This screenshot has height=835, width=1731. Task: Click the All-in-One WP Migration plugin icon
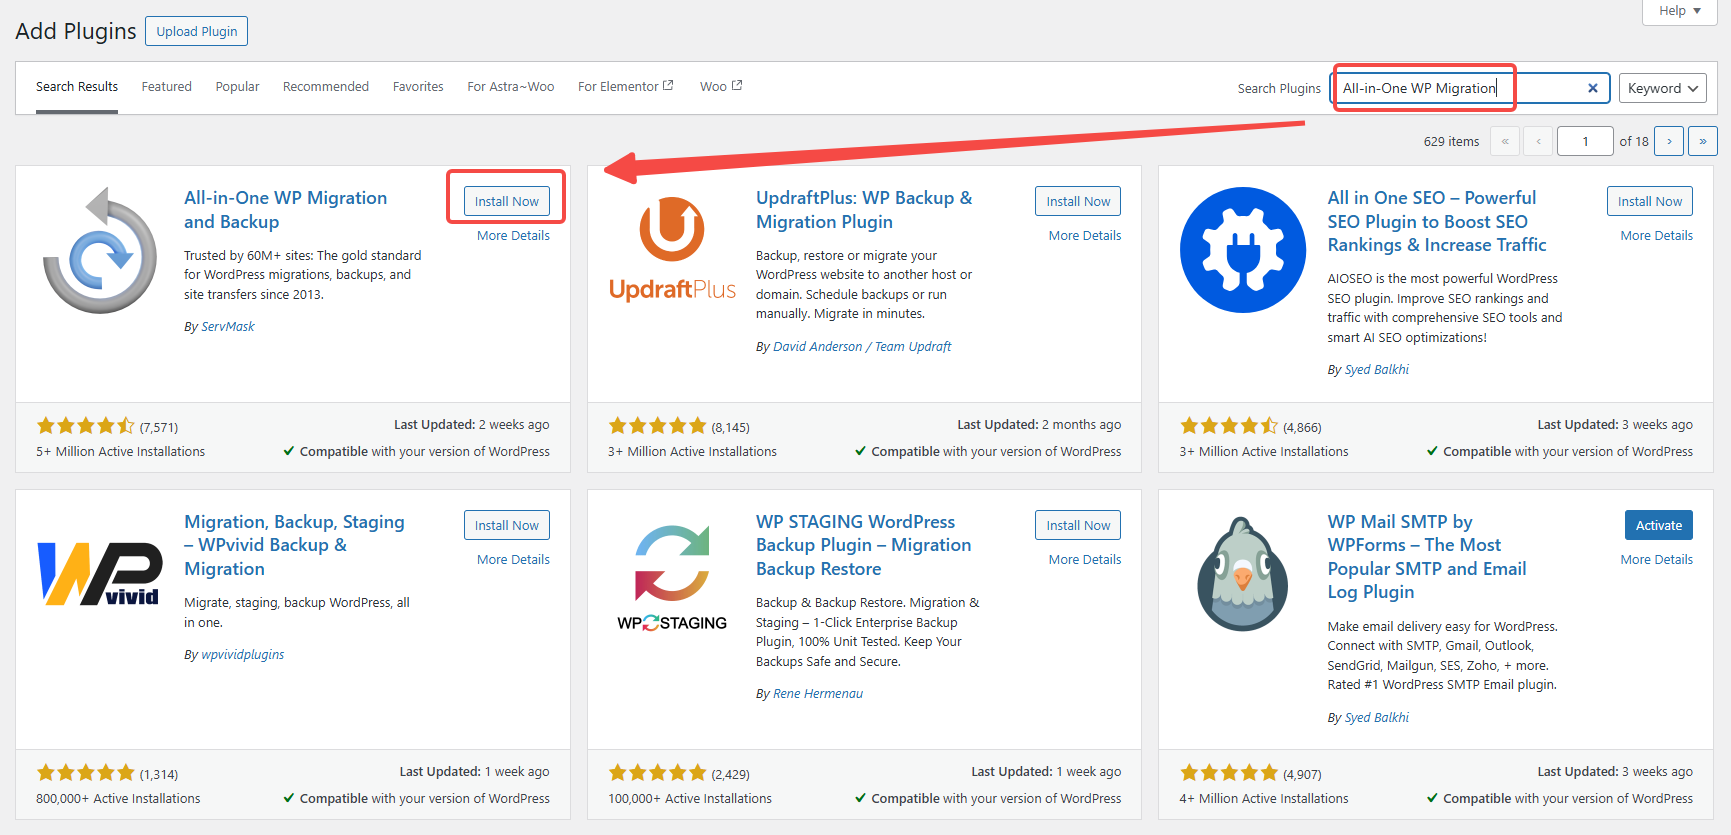[x=100, y=250]
